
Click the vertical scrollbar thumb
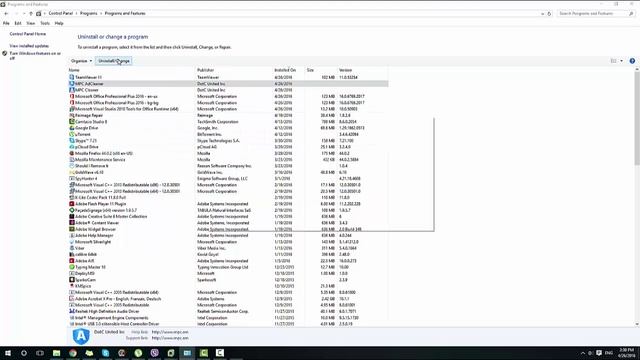click(x=637, y=118)
